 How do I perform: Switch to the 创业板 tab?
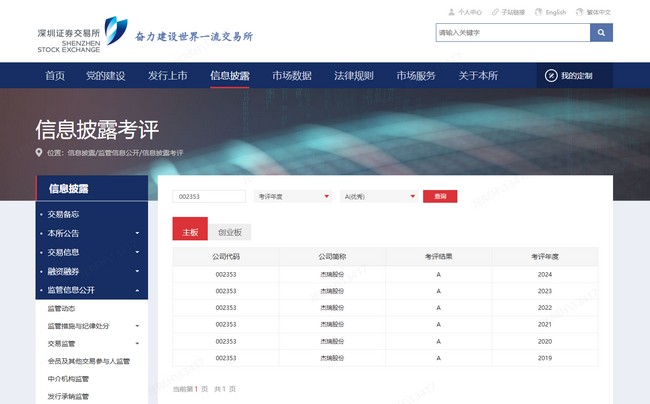point(230,232)
